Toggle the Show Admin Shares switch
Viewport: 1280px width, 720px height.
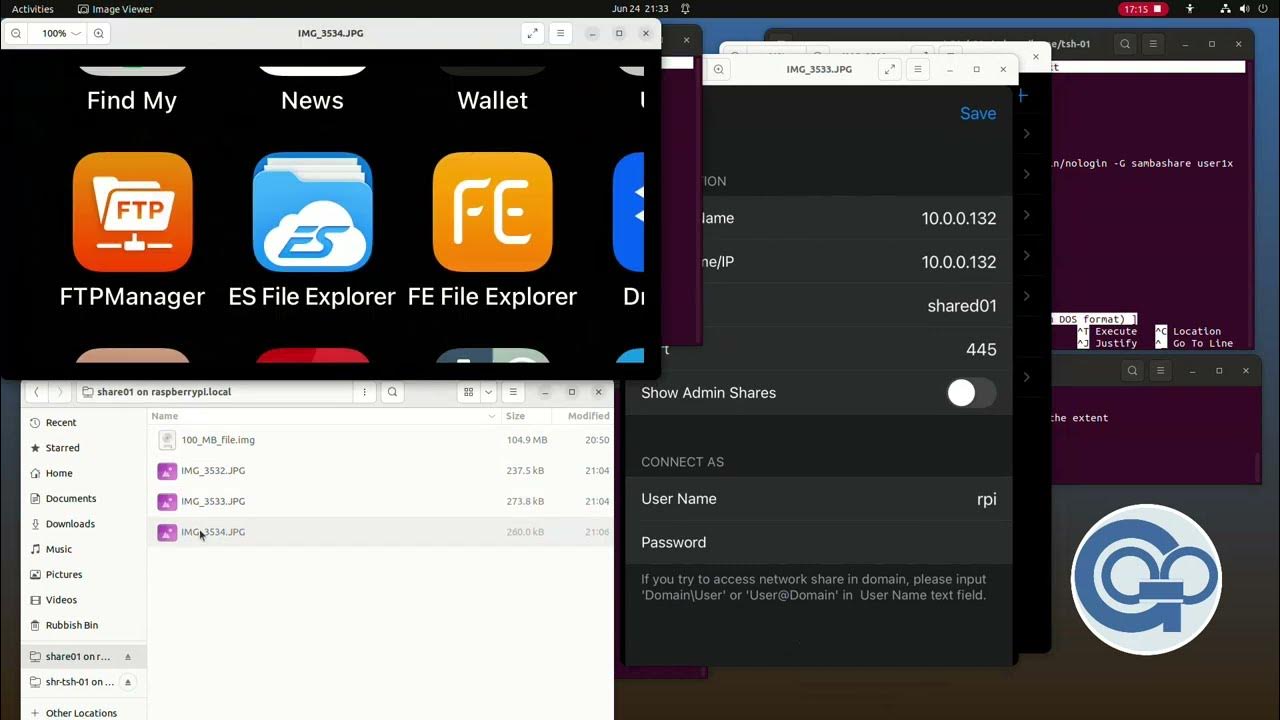971,393
